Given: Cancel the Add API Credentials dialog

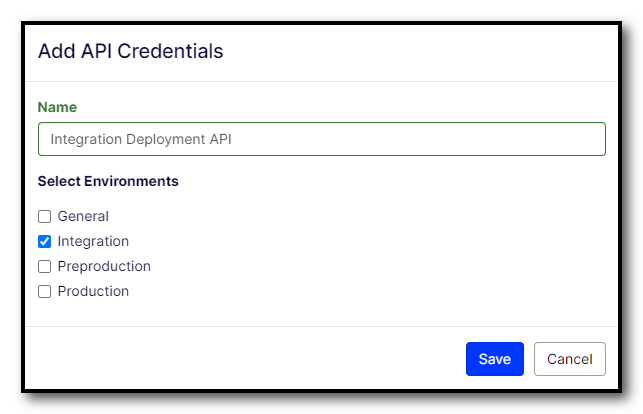Looking at the screenshot, I should (569, 359).
